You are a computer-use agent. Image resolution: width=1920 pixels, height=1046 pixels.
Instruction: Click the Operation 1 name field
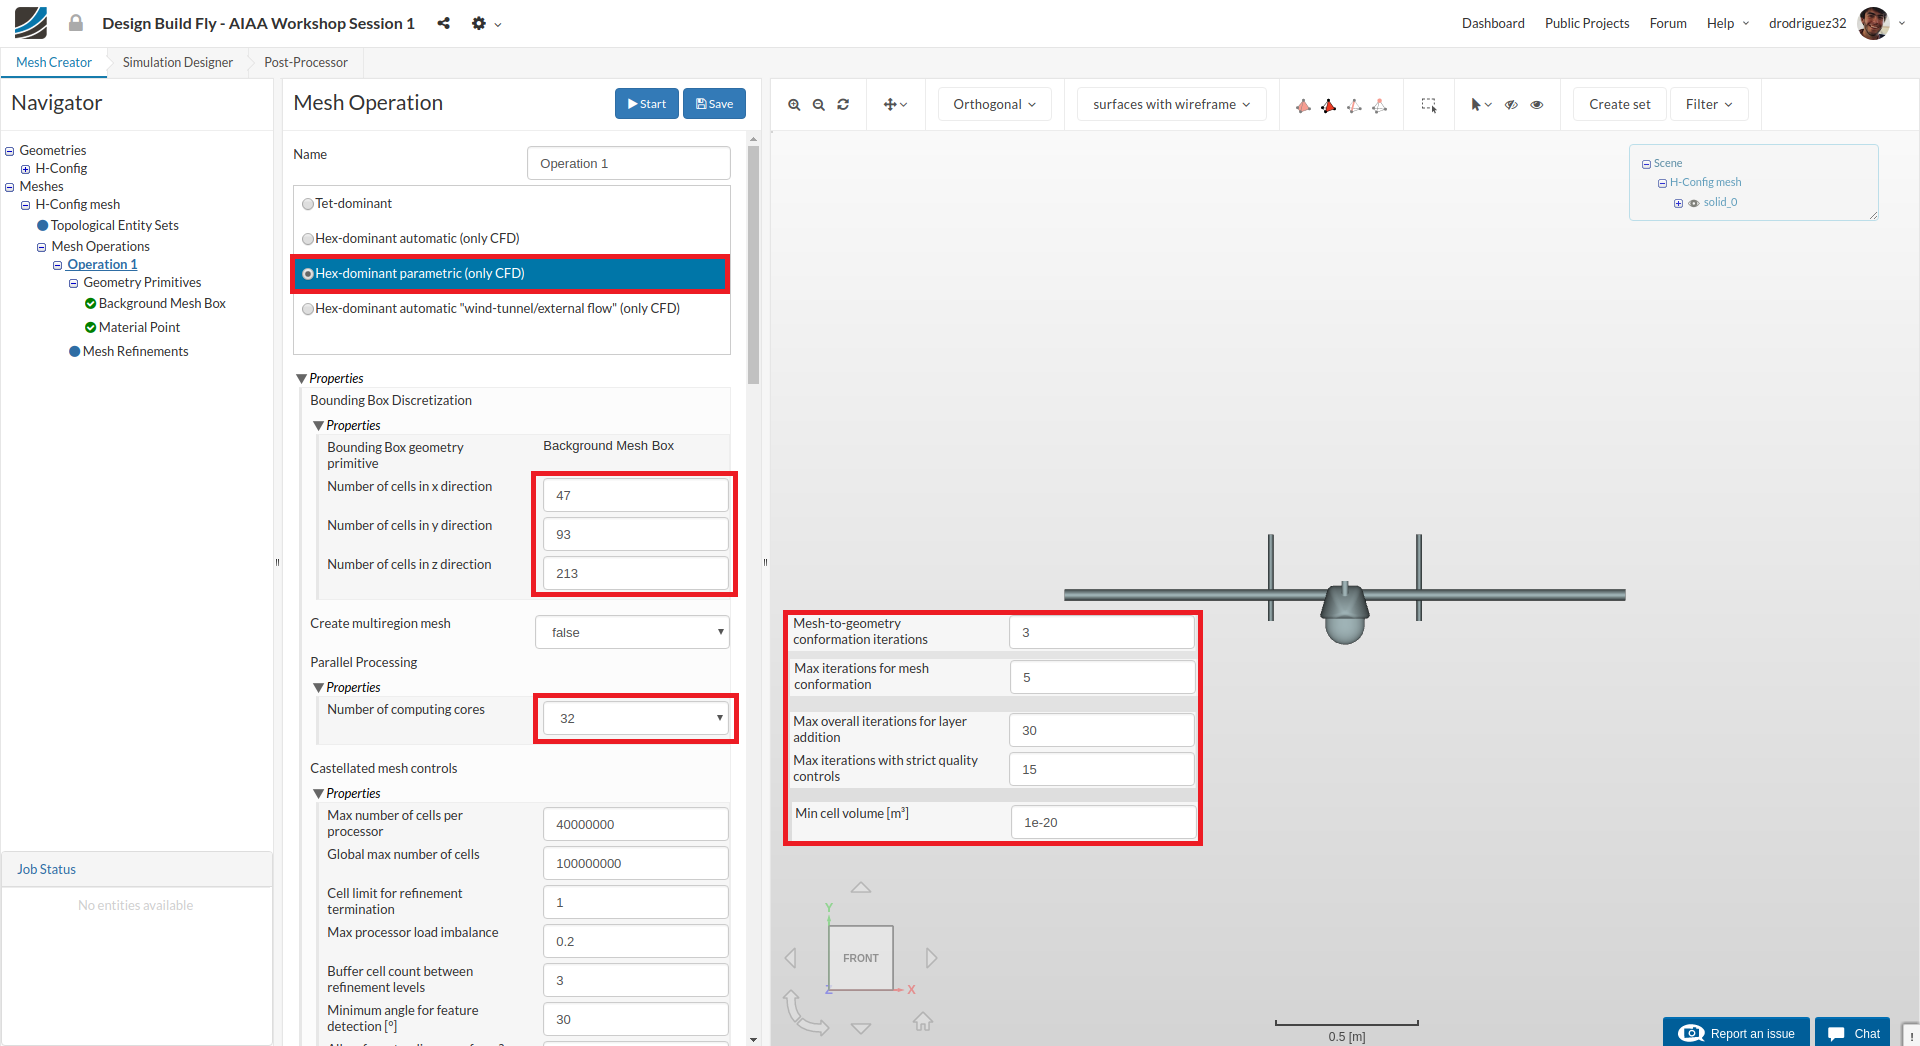[x=629, y=163]
